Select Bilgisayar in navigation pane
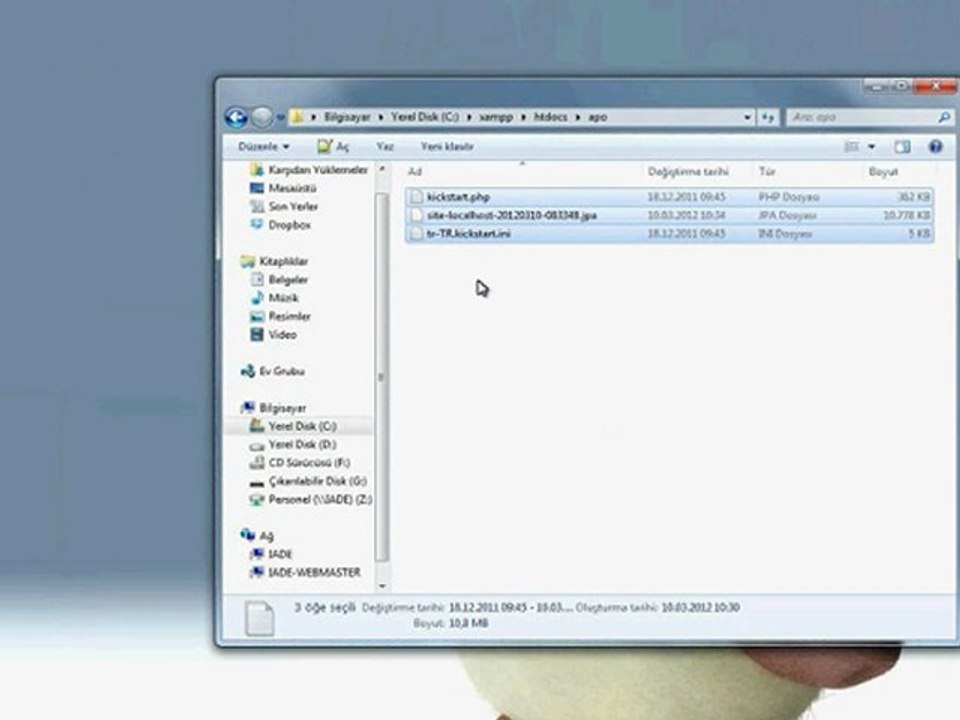960x720 pixels. click(273, 408)
